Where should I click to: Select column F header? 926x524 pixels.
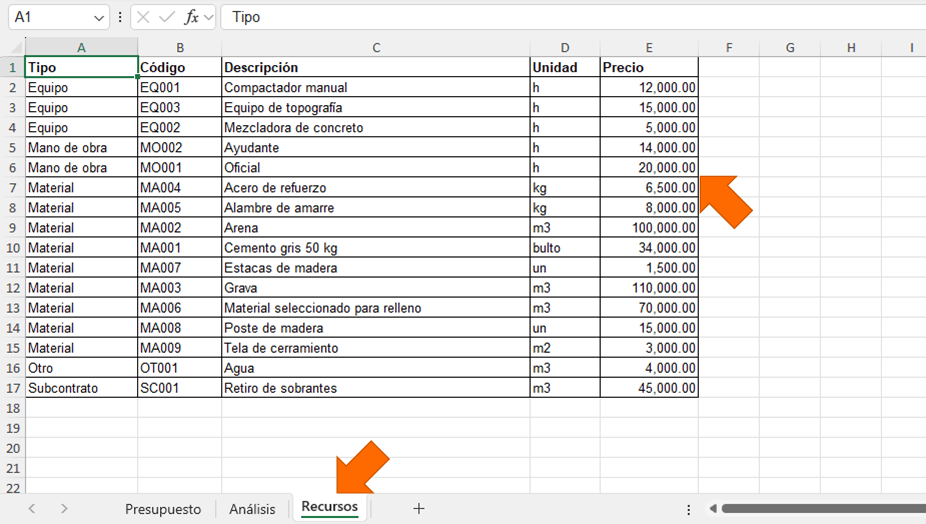pyautogui.click(x=729, y=48)
